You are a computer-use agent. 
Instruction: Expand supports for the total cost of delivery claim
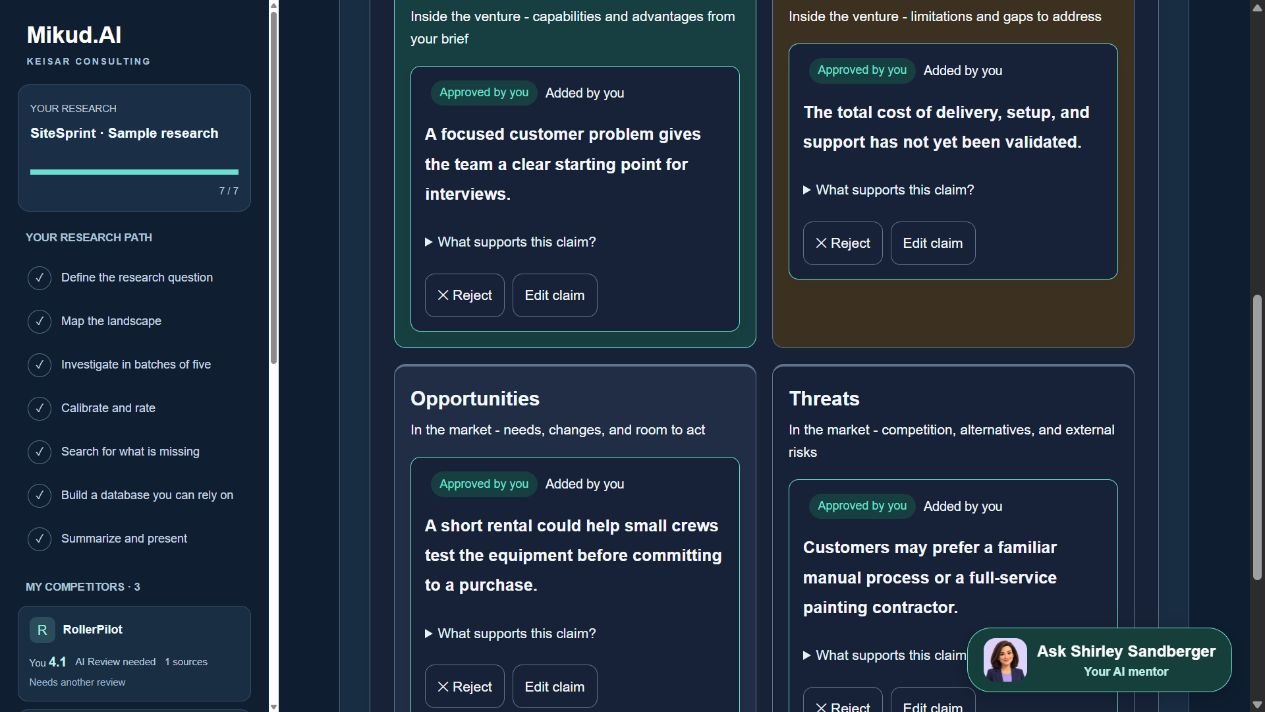[x=888, y=190]
